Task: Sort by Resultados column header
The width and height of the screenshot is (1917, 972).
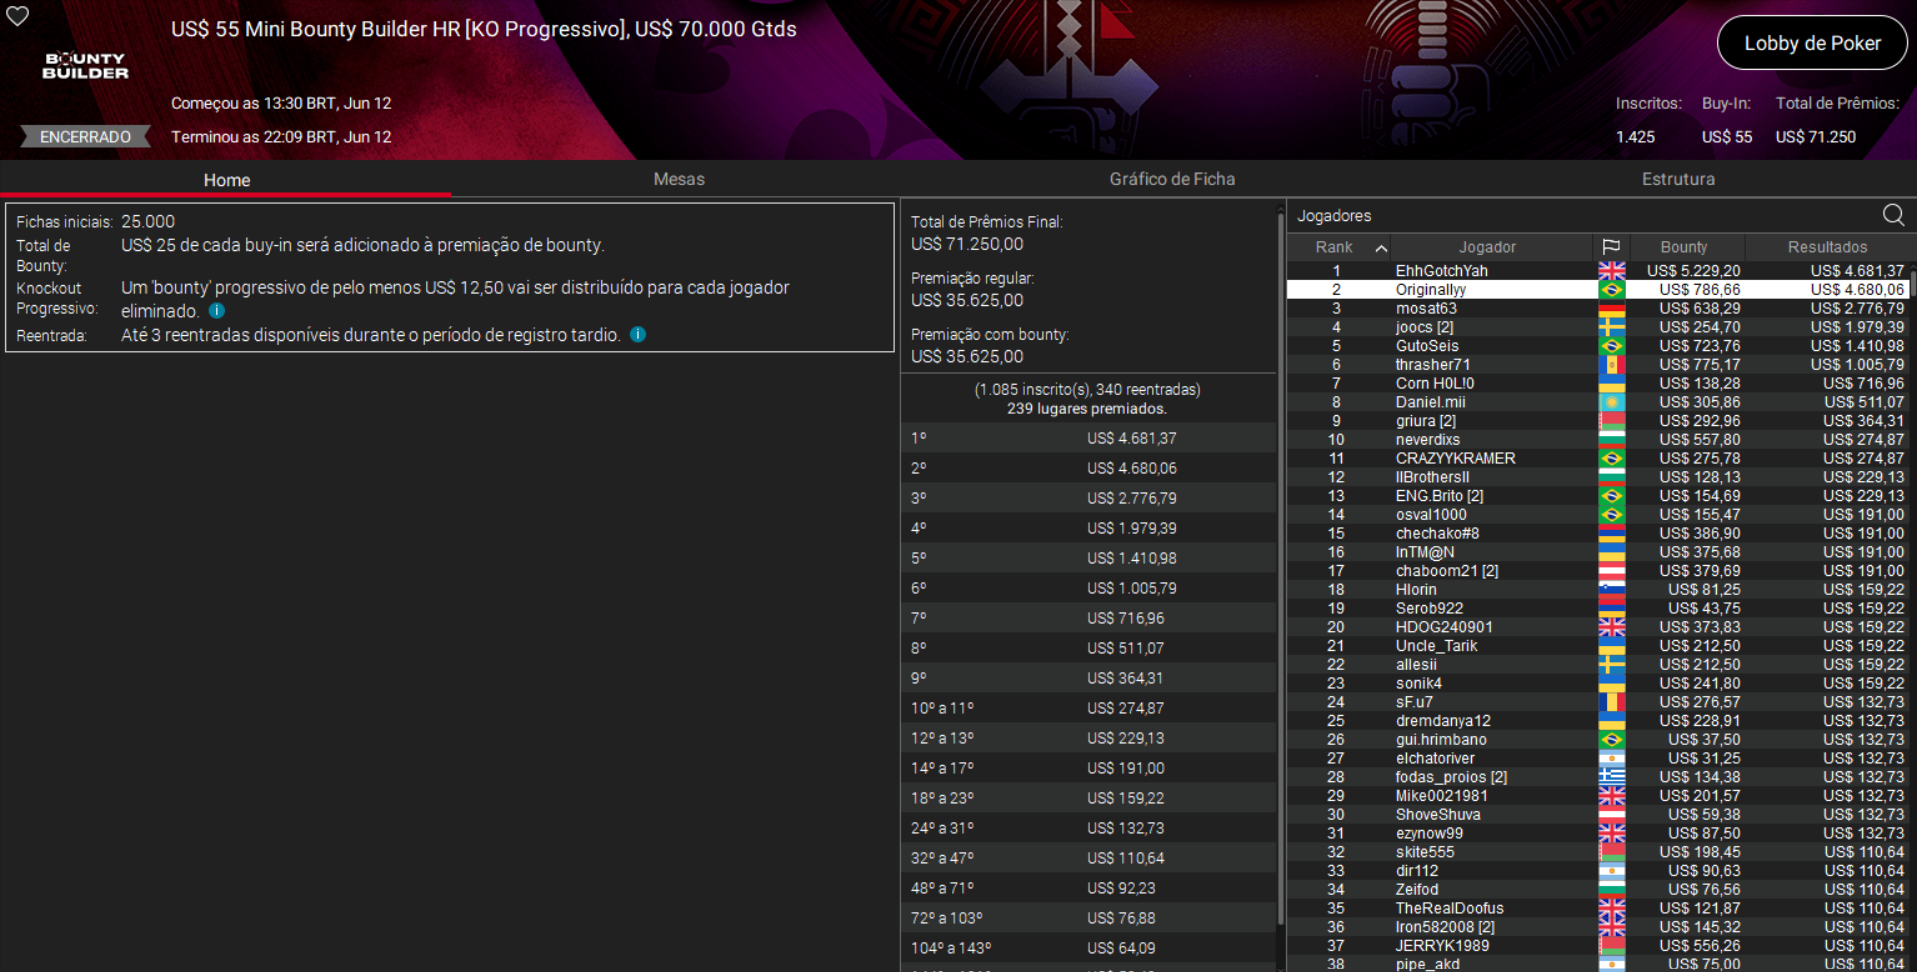Action: click(x=1827, y=247)
